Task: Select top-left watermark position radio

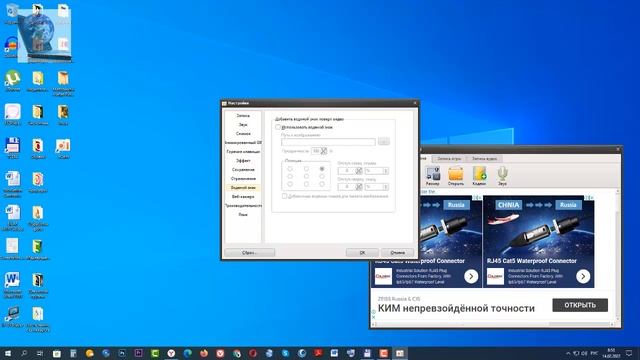Action: point(290,169)
